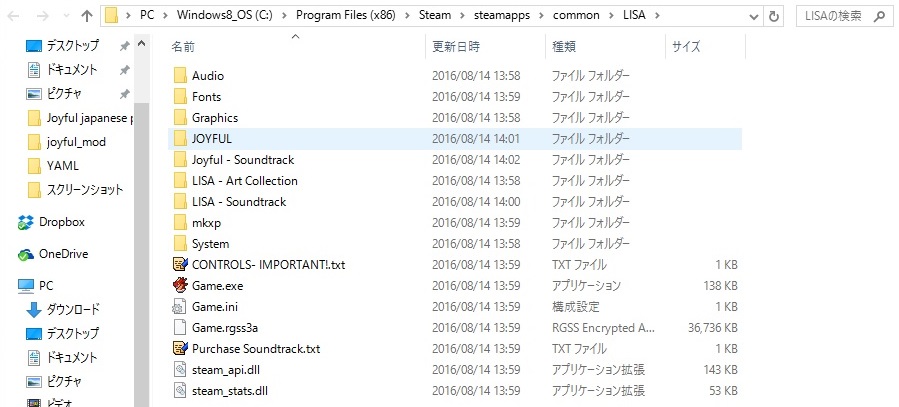This screenshot has width=899, height=407.
Task: Go forward with the right arrow button
Action: (x=42, y=16)
